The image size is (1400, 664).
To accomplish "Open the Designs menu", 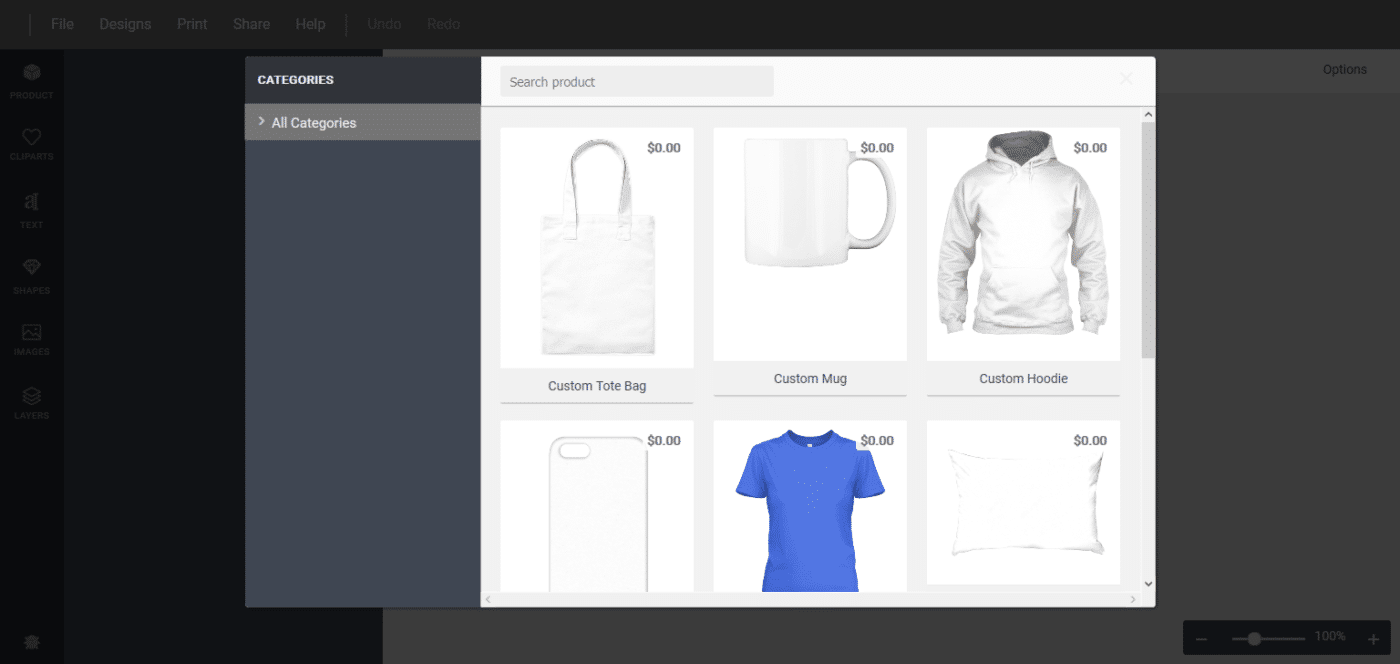I will tap(125, 24).
